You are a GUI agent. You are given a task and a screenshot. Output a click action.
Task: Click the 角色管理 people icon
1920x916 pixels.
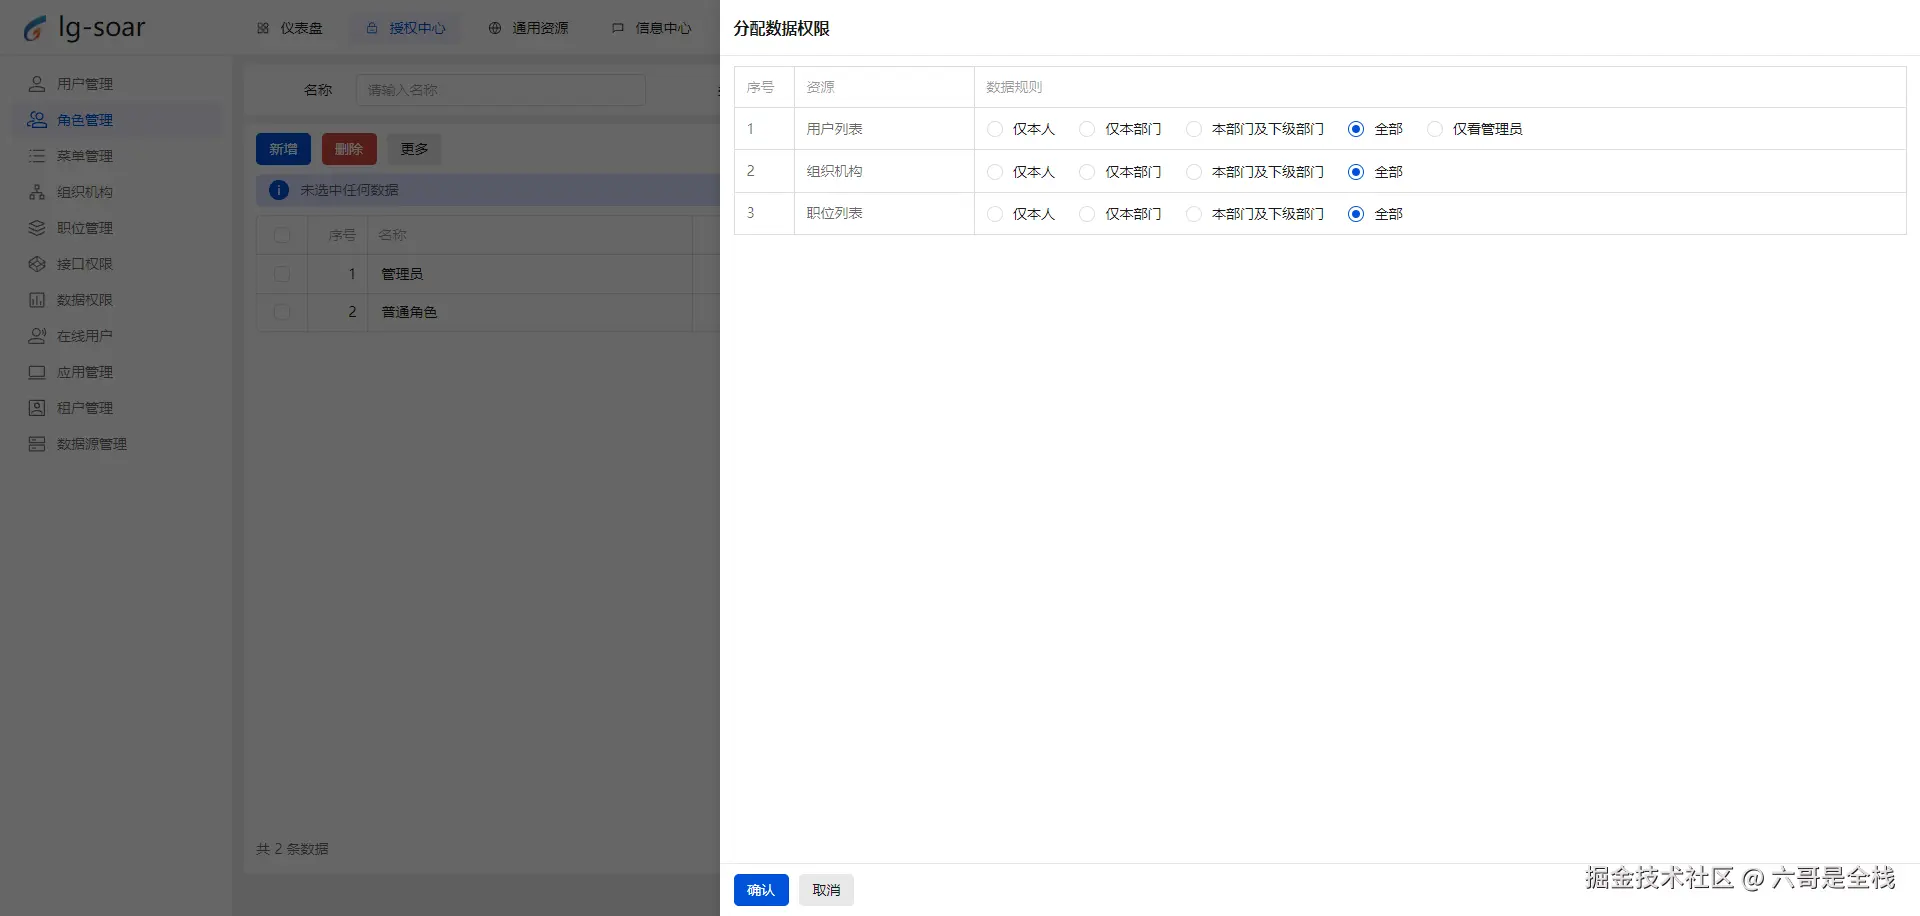point(37,120)
